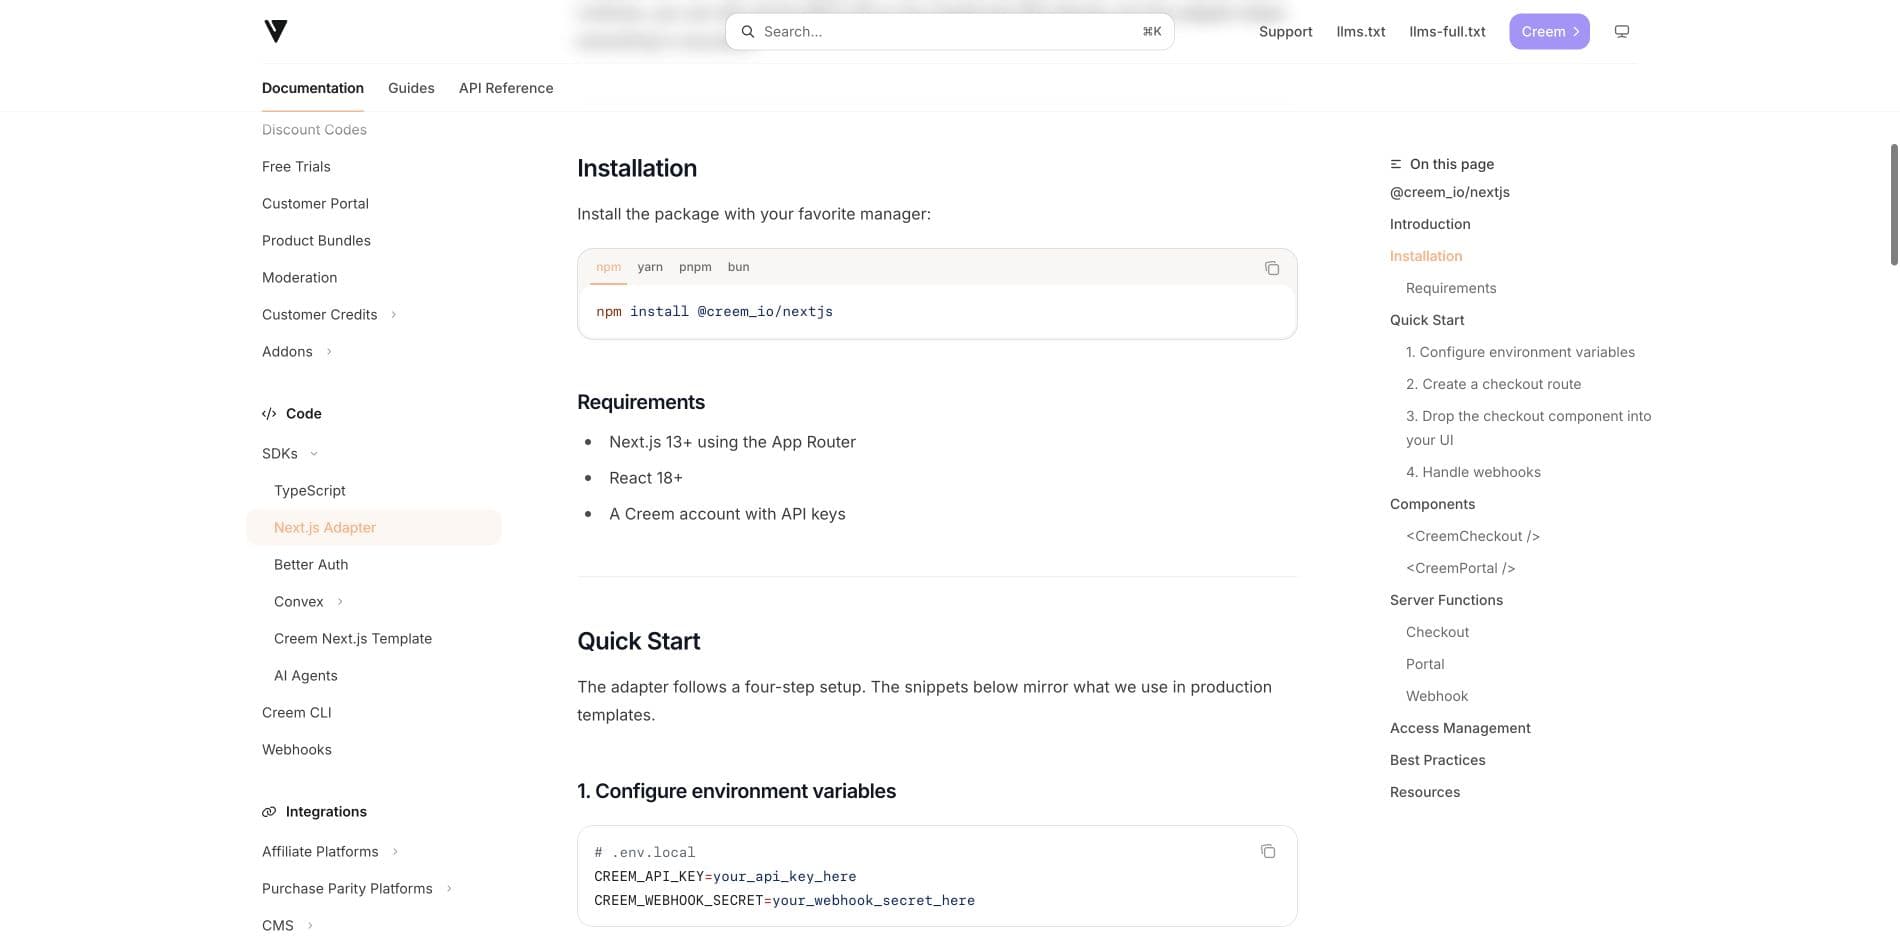Select the yarn package manager tab

650,267
